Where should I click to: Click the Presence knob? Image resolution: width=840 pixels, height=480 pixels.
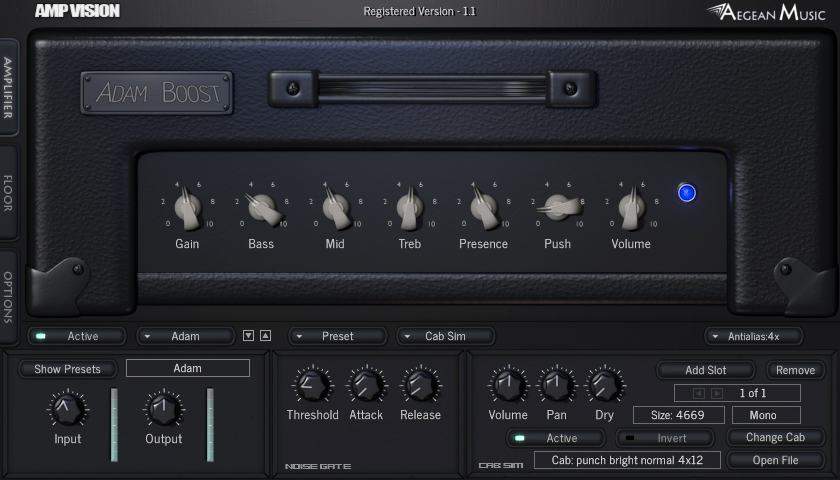click(x=483, y=210)
